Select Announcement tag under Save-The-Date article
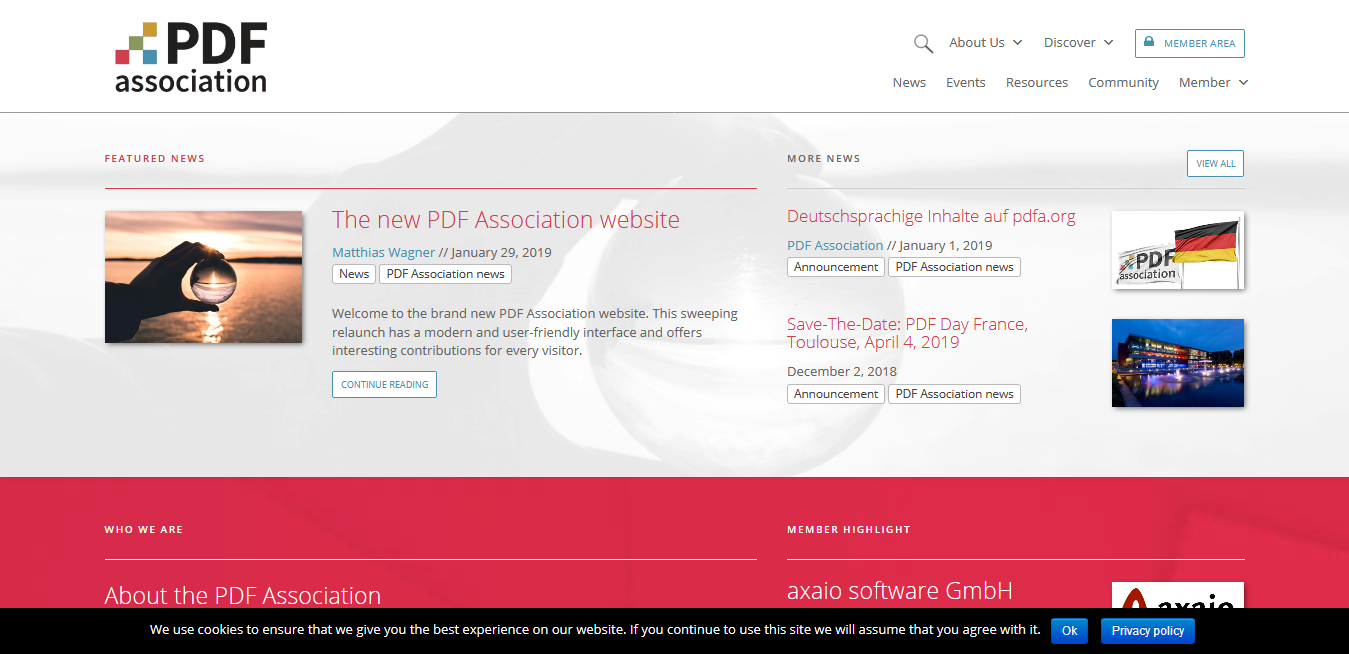1349x654 pixels. pos(836,394)
